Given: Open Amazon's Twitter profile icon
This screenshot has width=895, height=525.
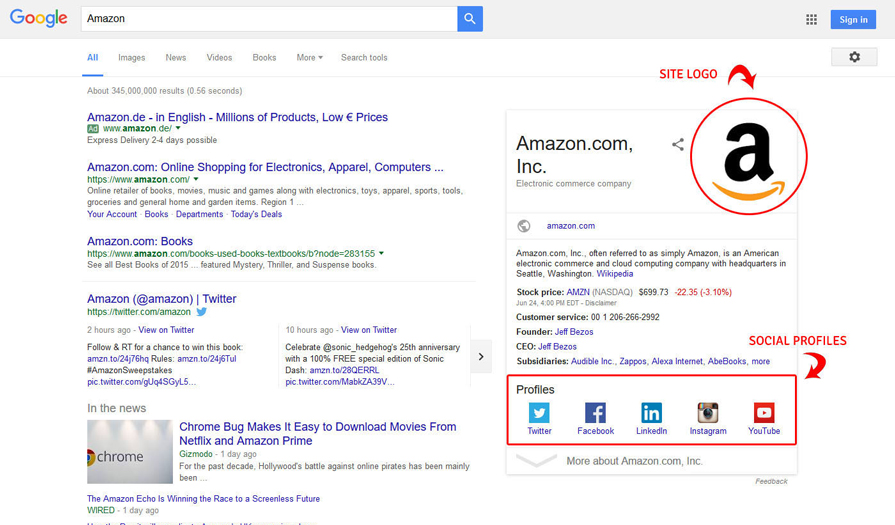Looking at the screenshot, I should [539, 413].
